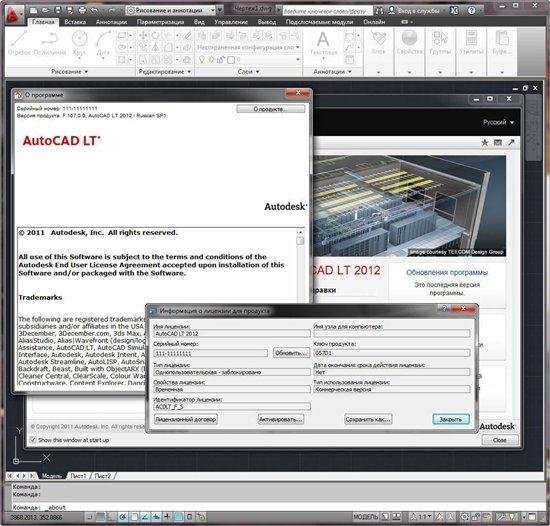Viewport: 550px width, 526px height.
Task: Click the layer color swatch square
Action: (x=231, y=60)
